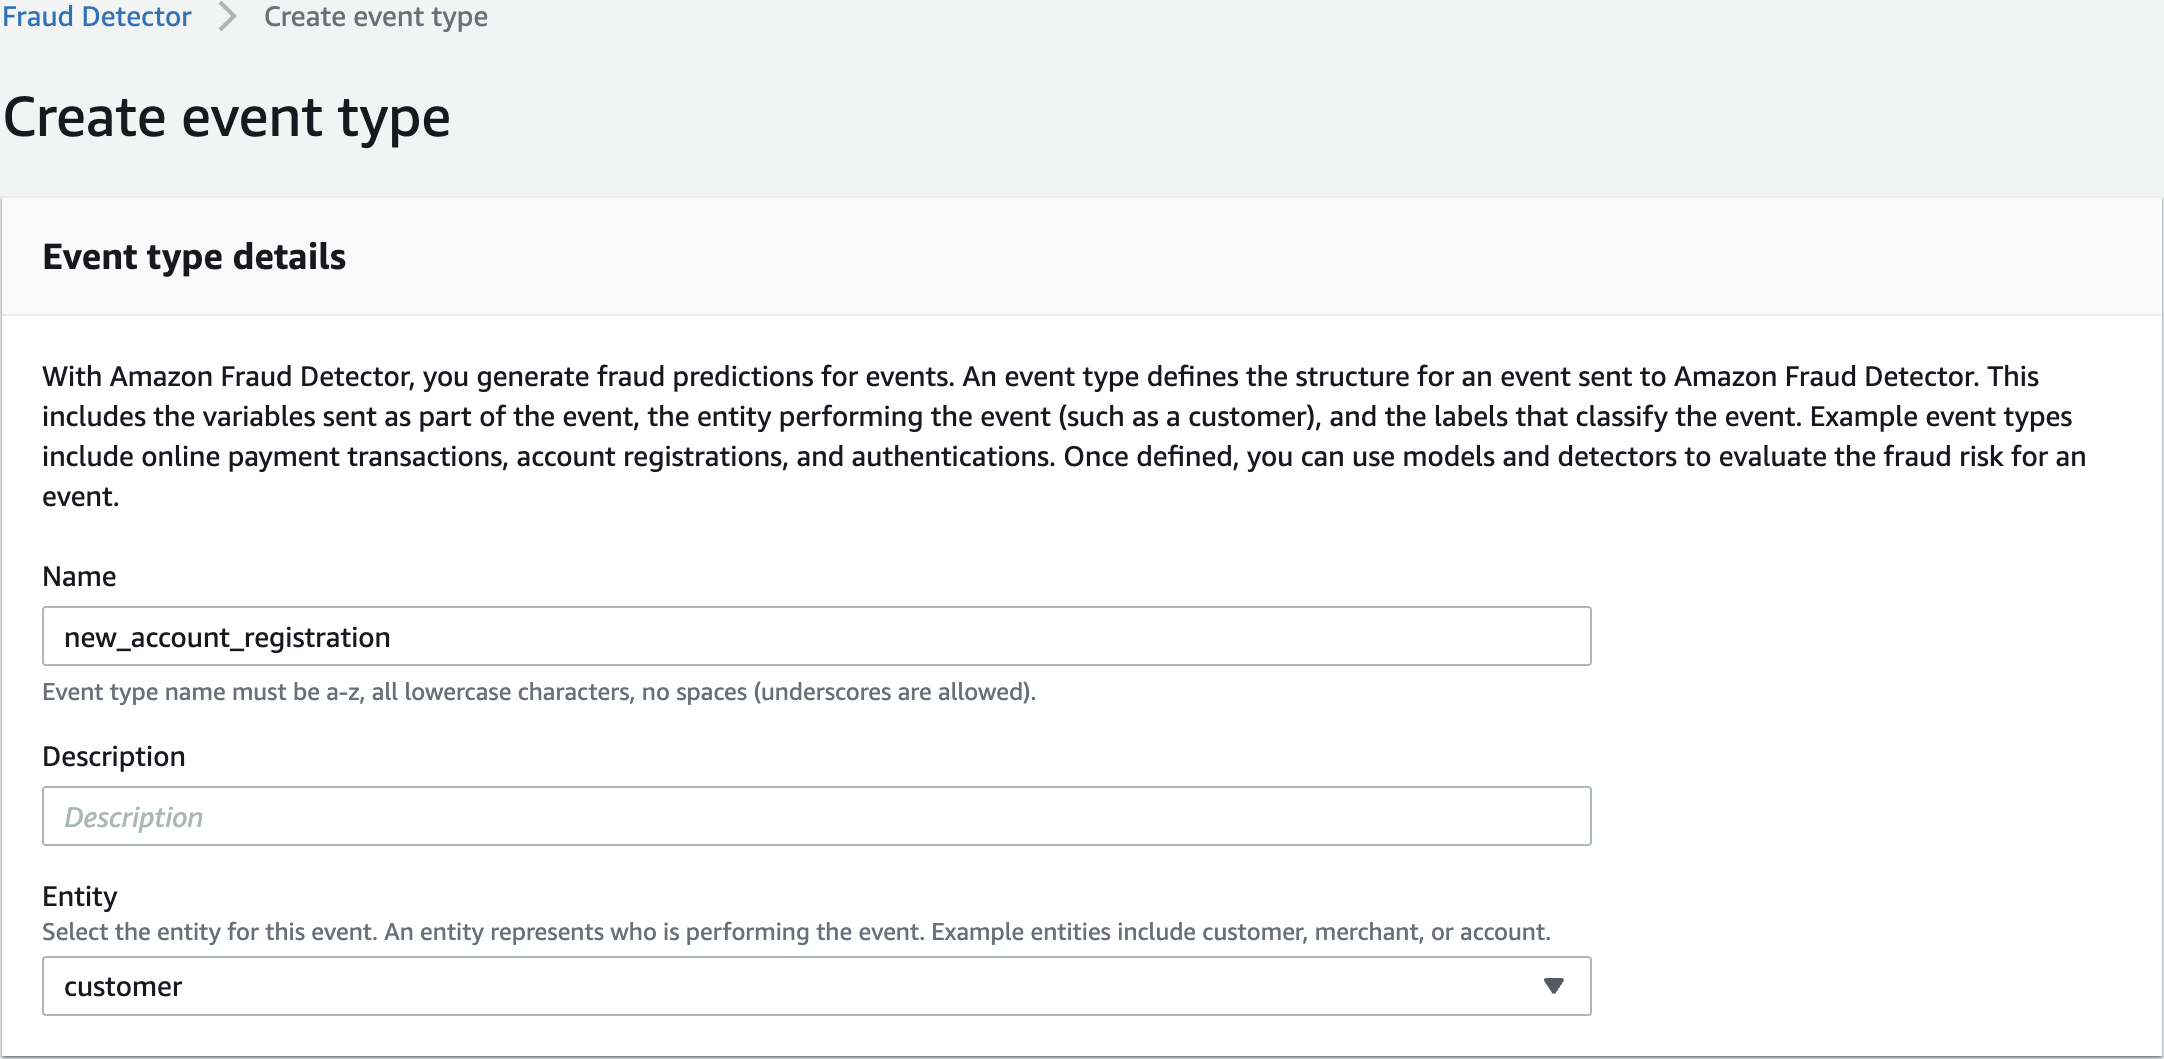Open the Fraud Detector breadcrumb link
This screenshot has width=2164, height=1059.
pyautogui.click(x=96, y=17)
